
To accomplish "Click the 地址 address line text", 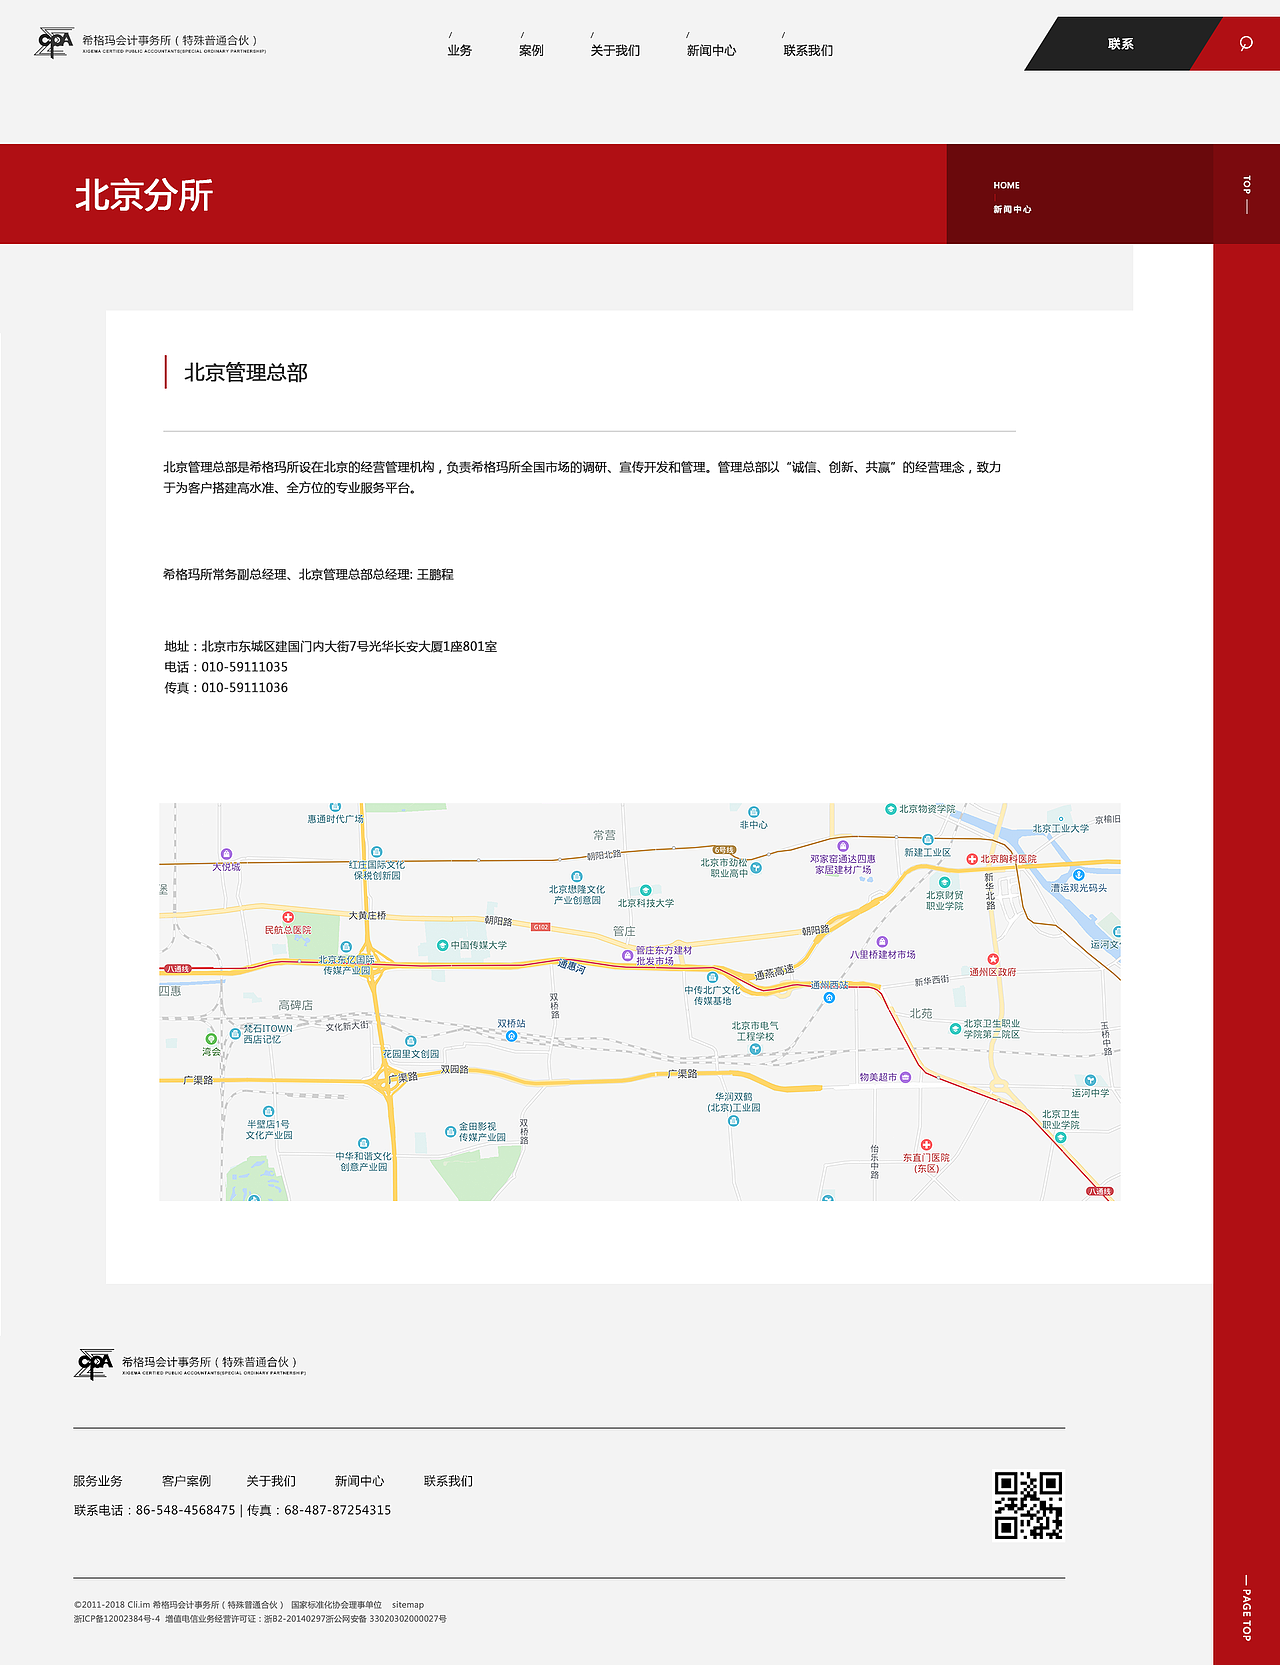I will [331, 647].
